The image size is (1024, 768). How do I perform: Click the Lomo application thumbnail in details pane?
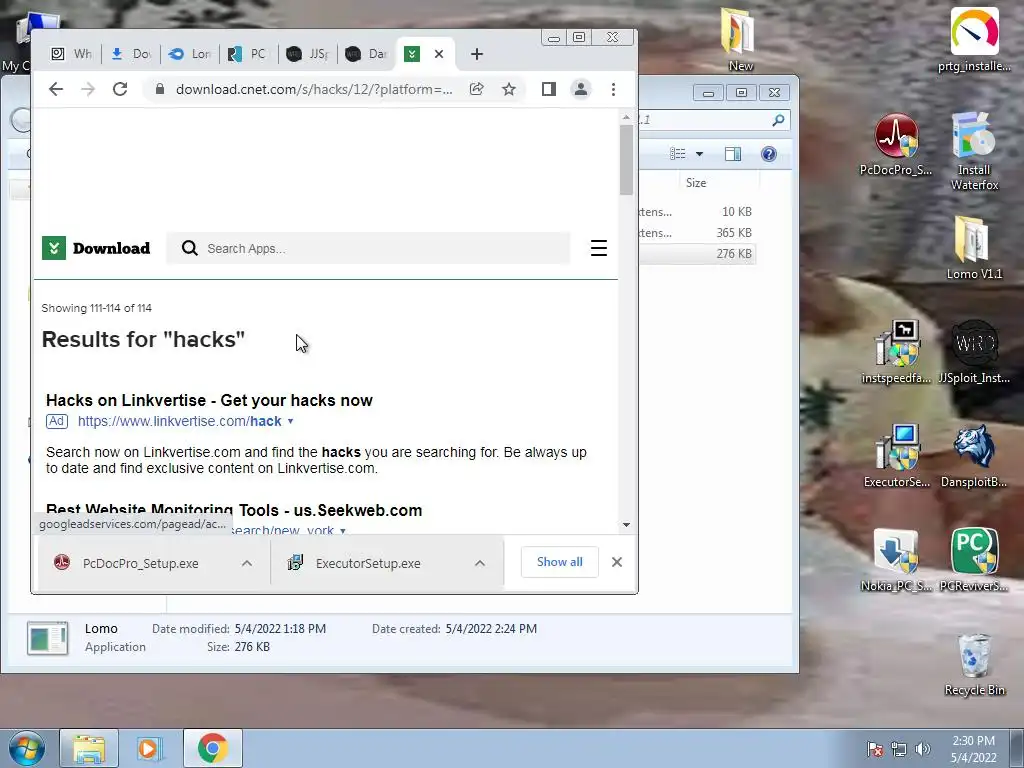(x=47, y=638)
